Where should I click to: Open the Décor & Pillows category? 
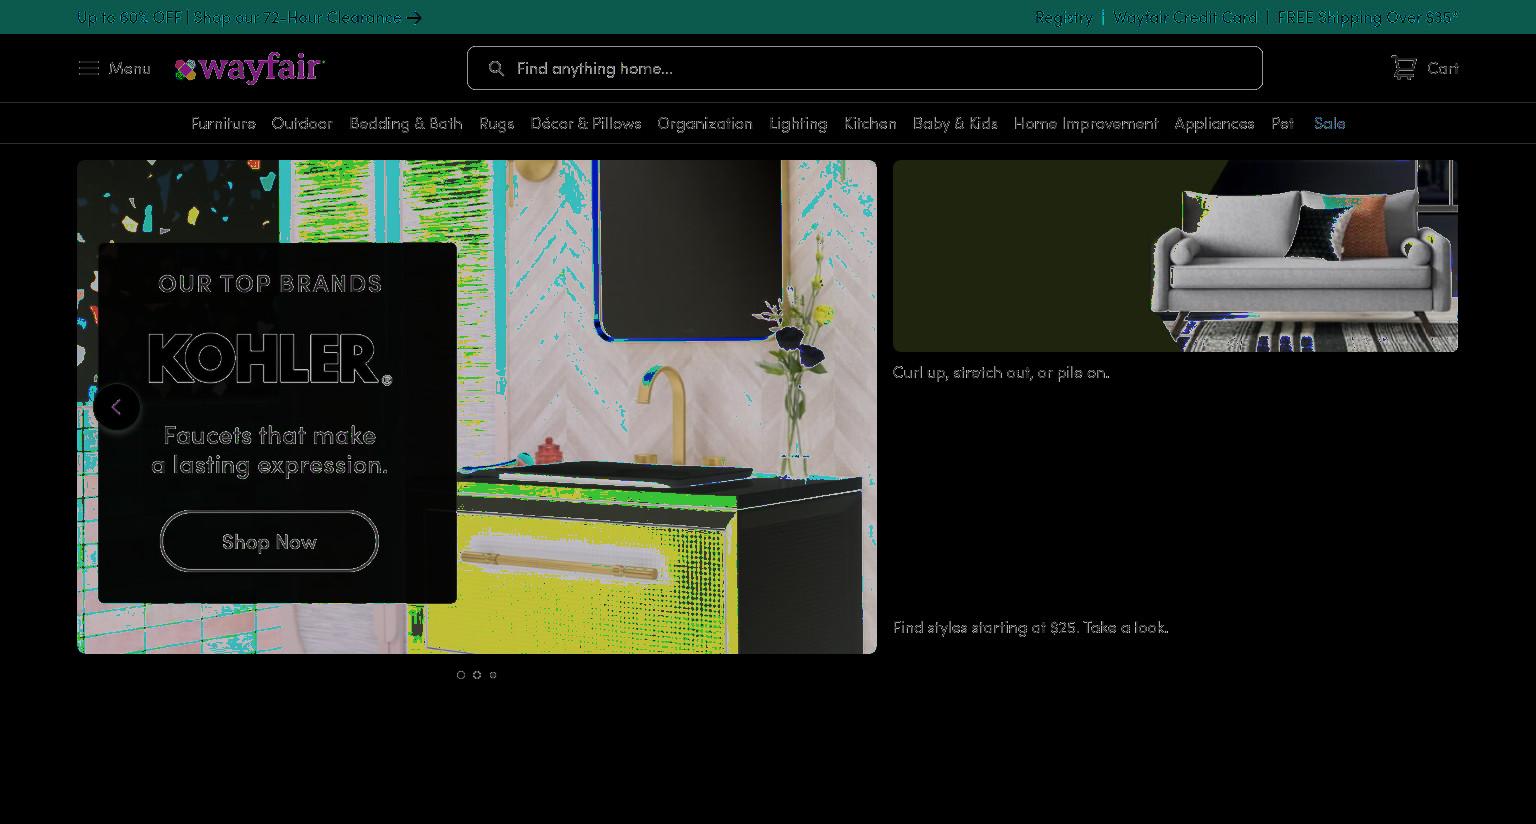click(586, 123)
